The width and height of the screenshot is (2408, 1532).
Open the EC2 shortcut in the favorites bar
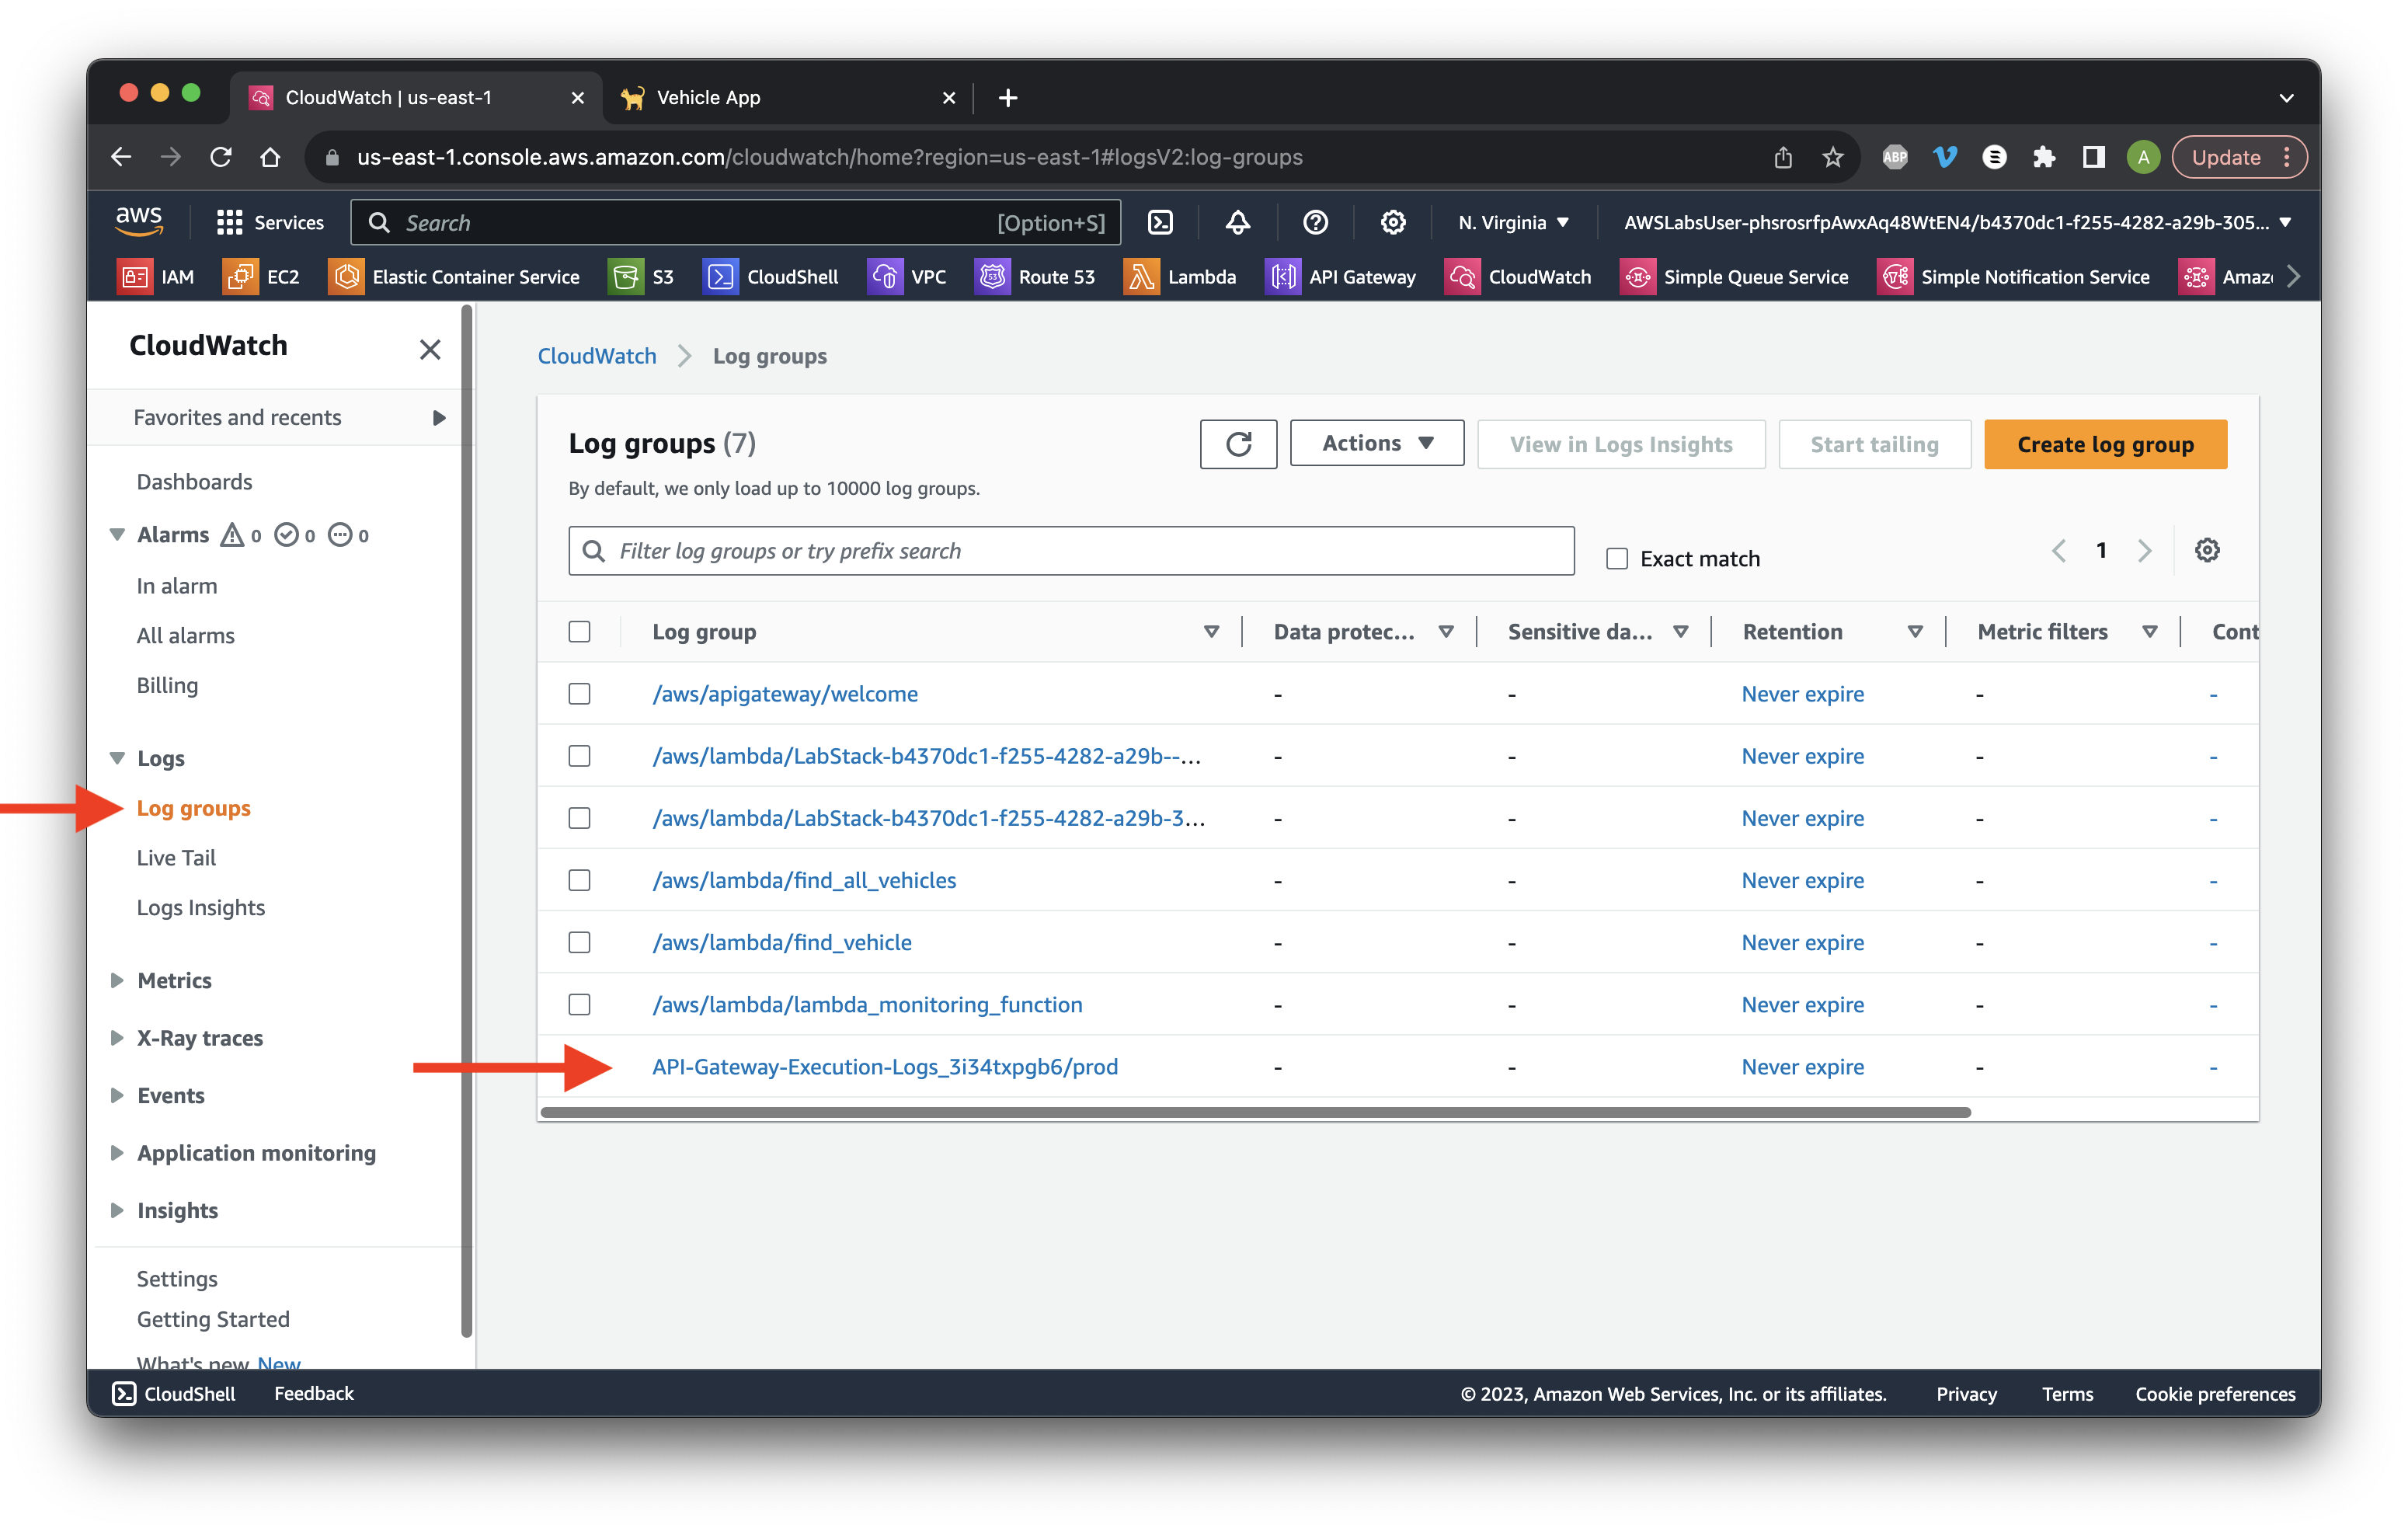pyautogui.click(x=262, y=277)
